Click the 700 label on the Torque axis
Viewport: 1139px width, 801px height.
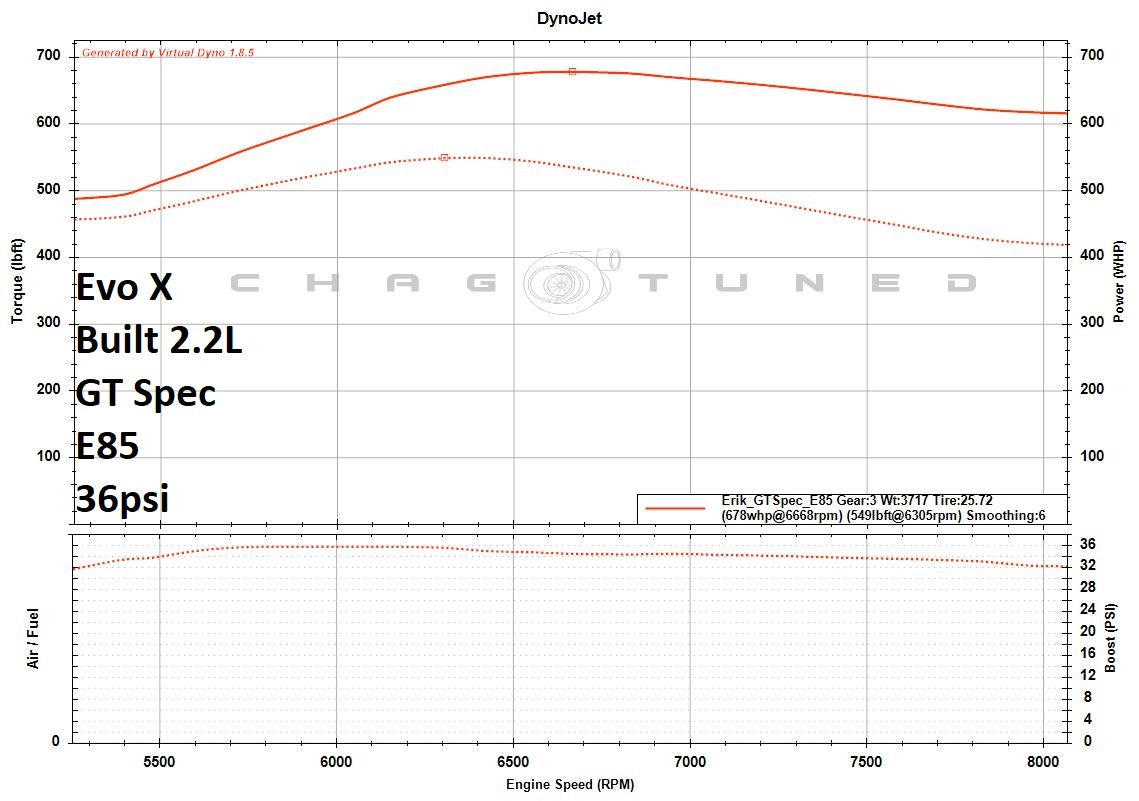pyautogui.click(x=48, y=56)
